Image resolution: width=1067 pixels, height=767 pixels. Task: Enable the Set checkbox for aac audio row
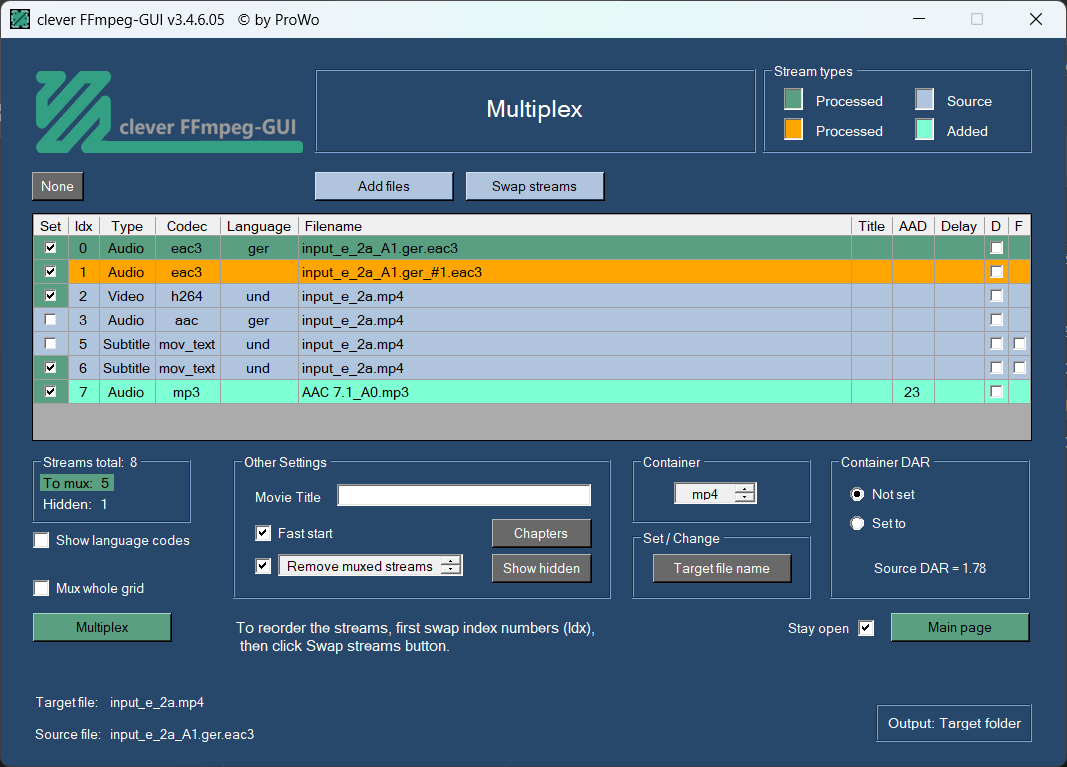coord(51,320)
